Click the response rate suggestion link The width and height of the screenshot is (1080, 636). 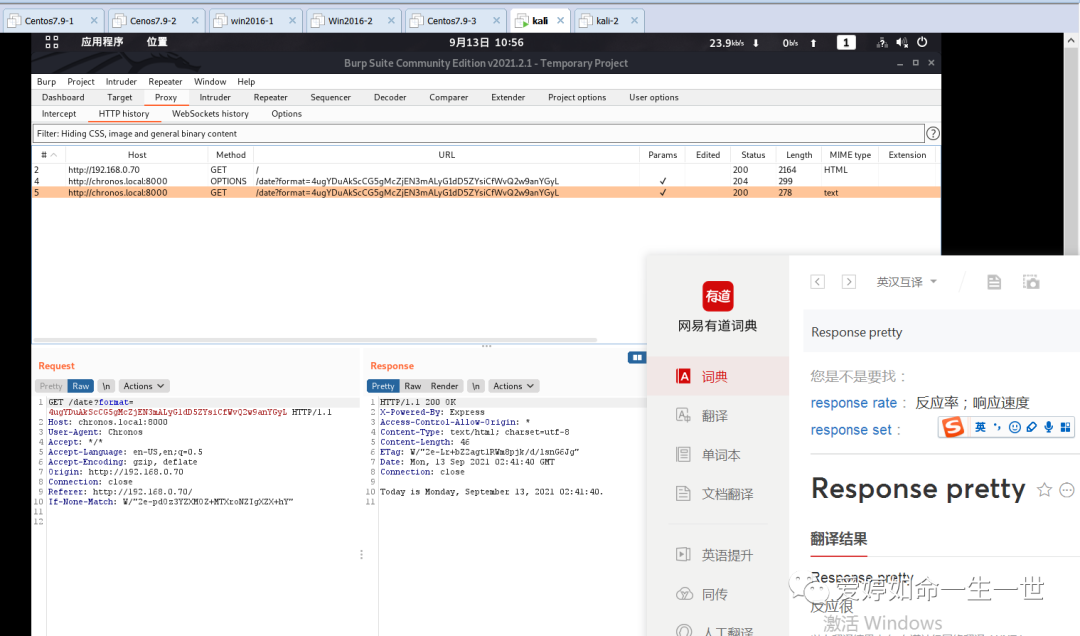853,402
